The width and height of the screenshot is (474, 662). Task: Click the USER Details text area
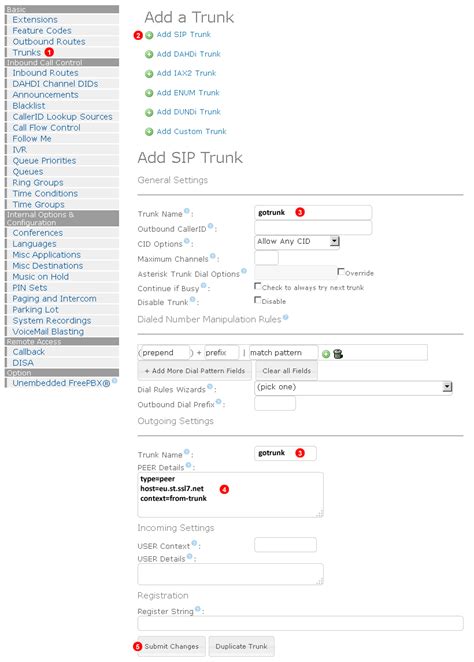click(230, 574)
